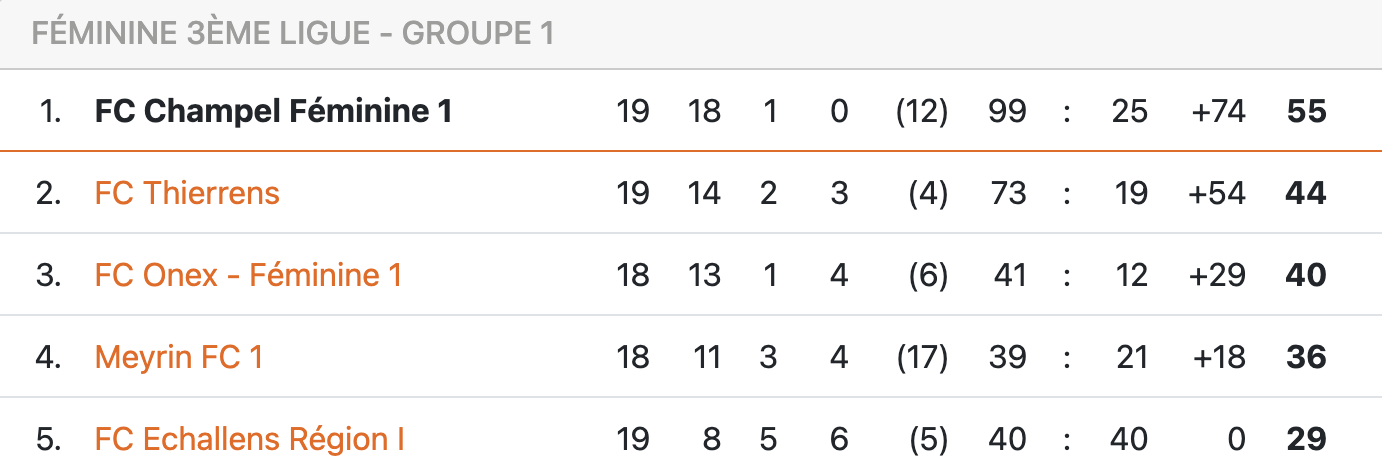Click rank number 1 in the standings
Screen dimensions: 1382x474
click(49, 111)
